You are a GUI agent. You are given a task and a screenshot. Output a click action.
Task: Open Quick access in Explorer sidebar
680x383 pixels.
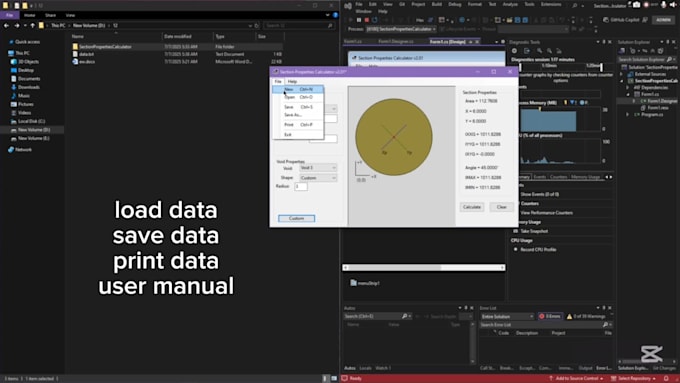(27, 42)
